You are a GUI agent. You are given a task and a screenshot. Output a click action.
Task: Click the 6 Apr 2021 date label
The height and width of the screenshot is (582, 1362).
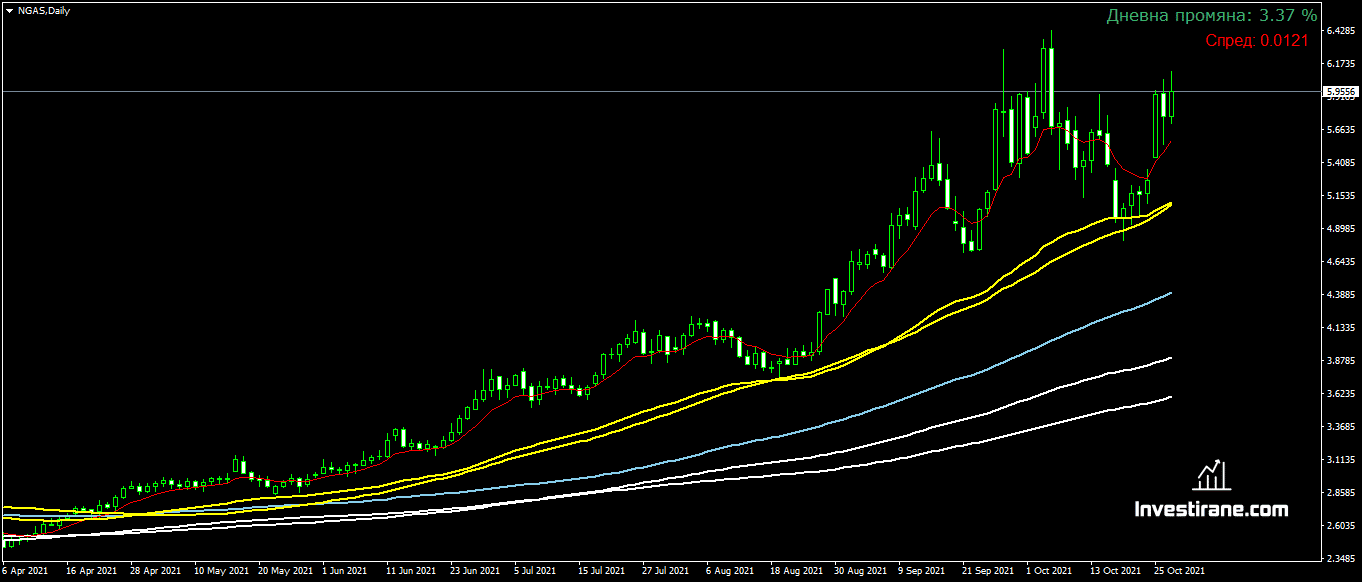(25, 571)
